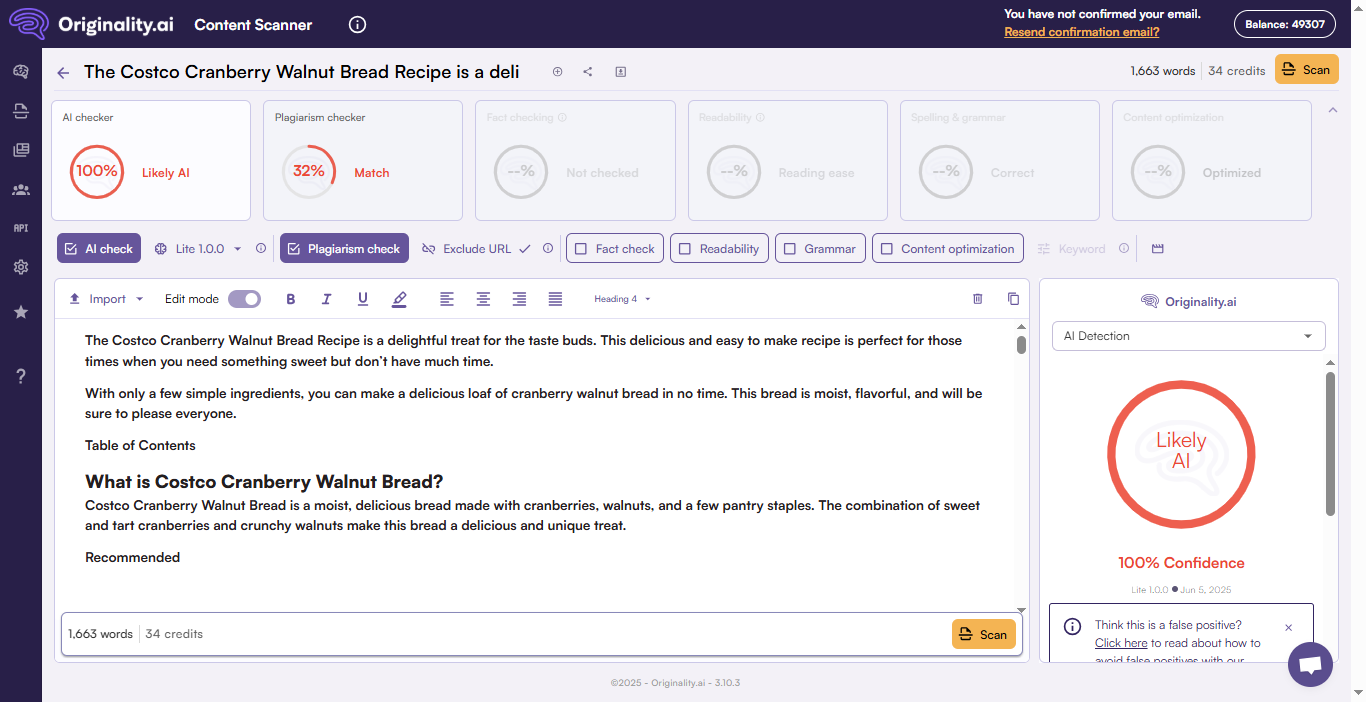Open the brain icon in the left sidebar
The width and height of the screenshot is (1366, 702).
tap(20, 71)
